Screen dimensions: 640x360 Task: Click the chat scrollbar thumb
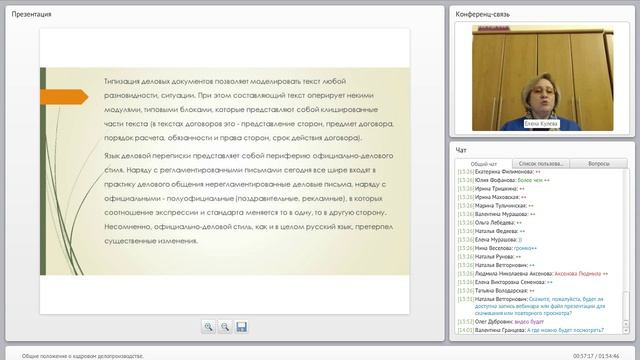pyautogui.click(x=626, y=306)
